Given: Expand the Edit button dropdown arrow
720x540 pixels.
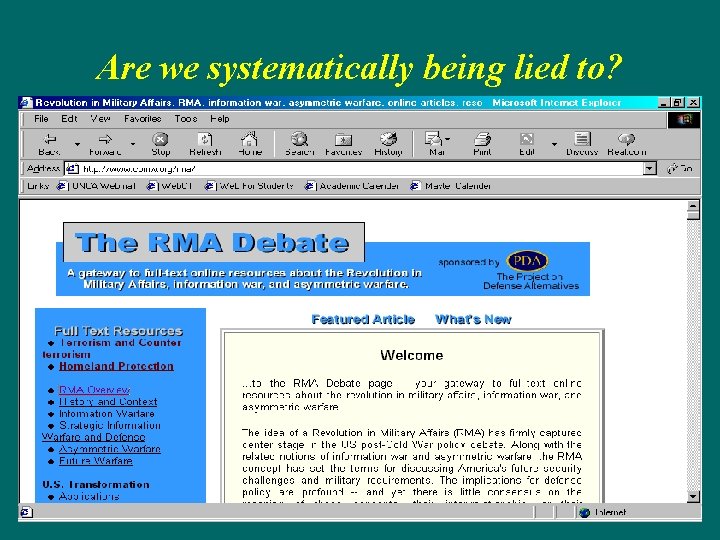Looking at the screenshot, I should pyautogui.click(x=554, y=144).
